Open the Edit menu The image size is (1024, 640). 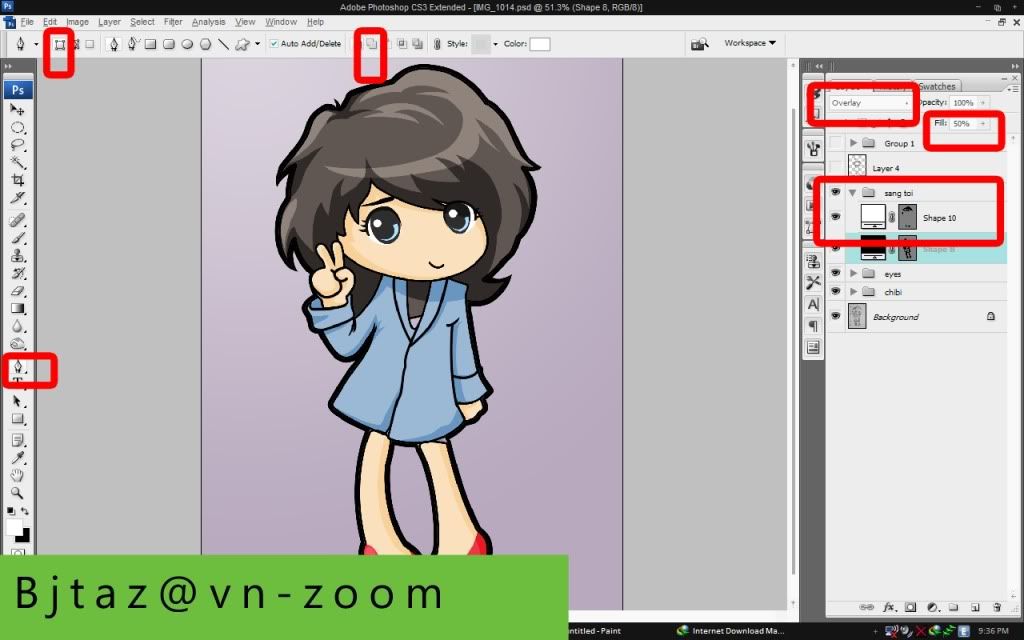[x=50, y=22]
